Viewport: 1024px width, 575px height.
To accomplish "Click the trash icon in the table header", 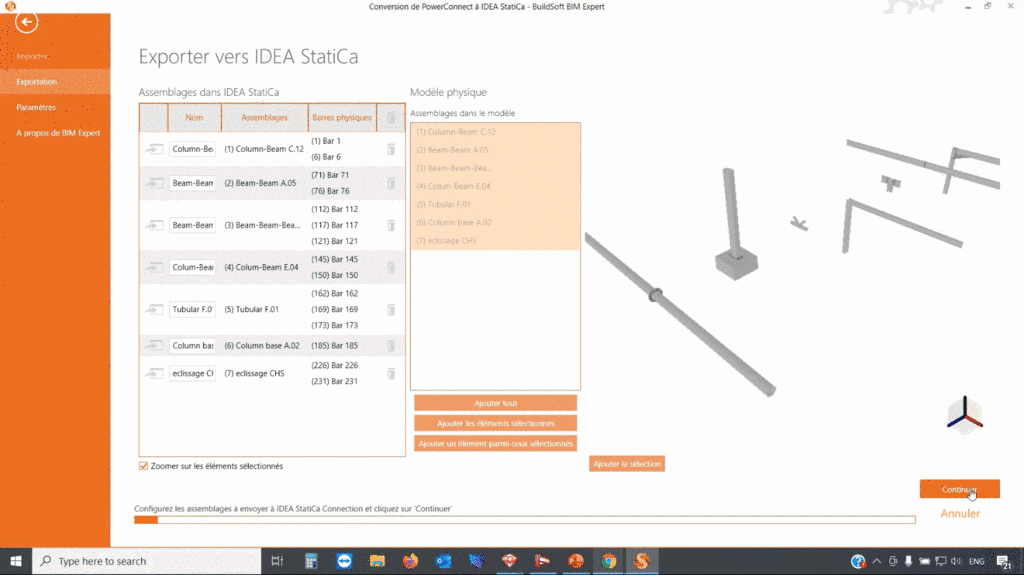I will (391, 118).
